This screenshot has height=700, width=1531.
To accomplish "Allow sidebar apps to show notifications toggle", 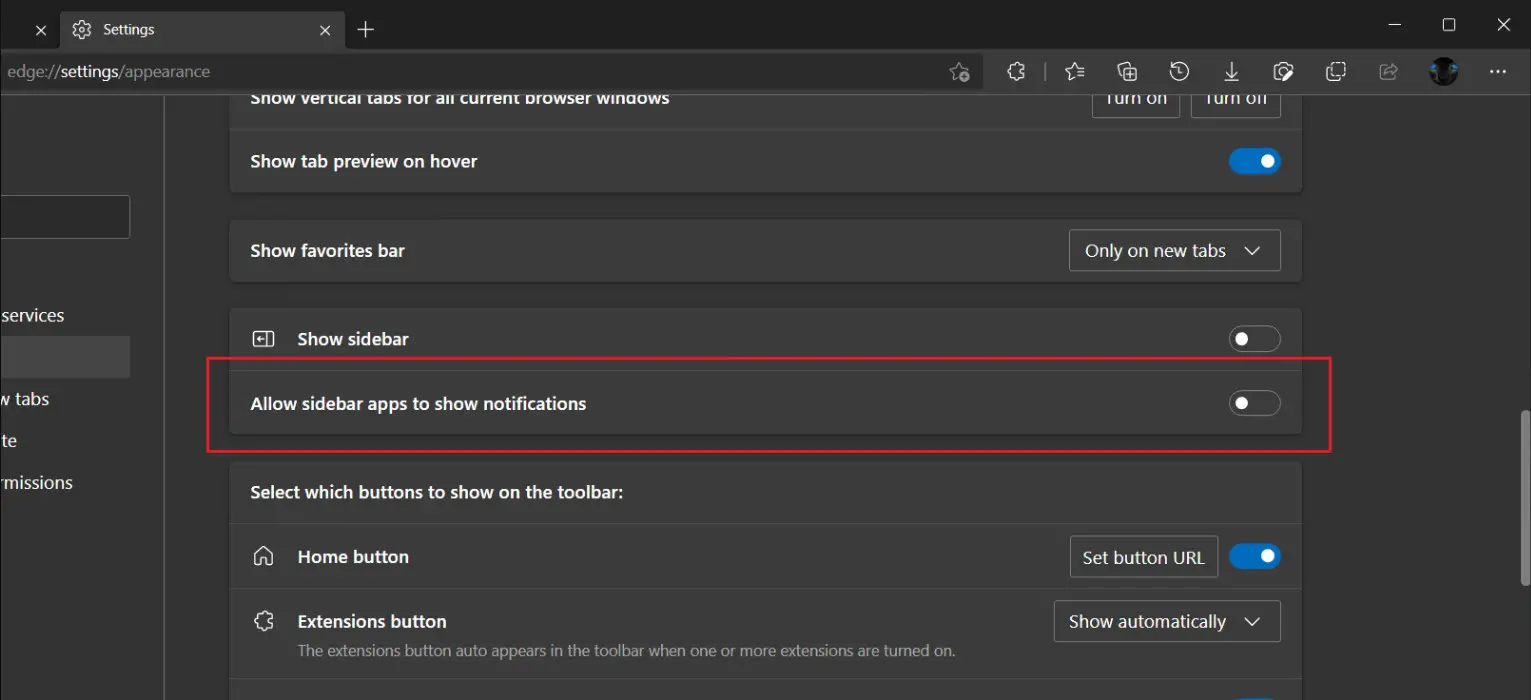I will pos(1254,404).
